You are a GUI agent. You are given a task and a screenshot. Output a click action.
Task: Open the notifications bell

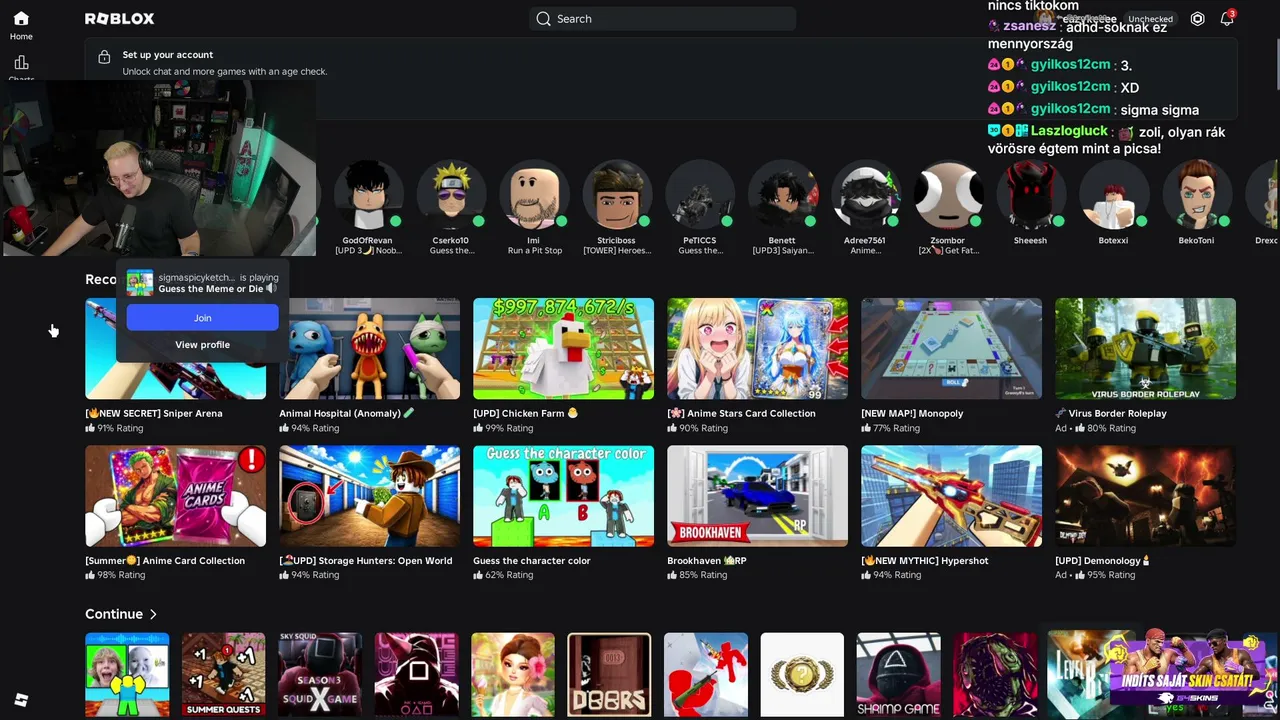[x=1227, y=19]
